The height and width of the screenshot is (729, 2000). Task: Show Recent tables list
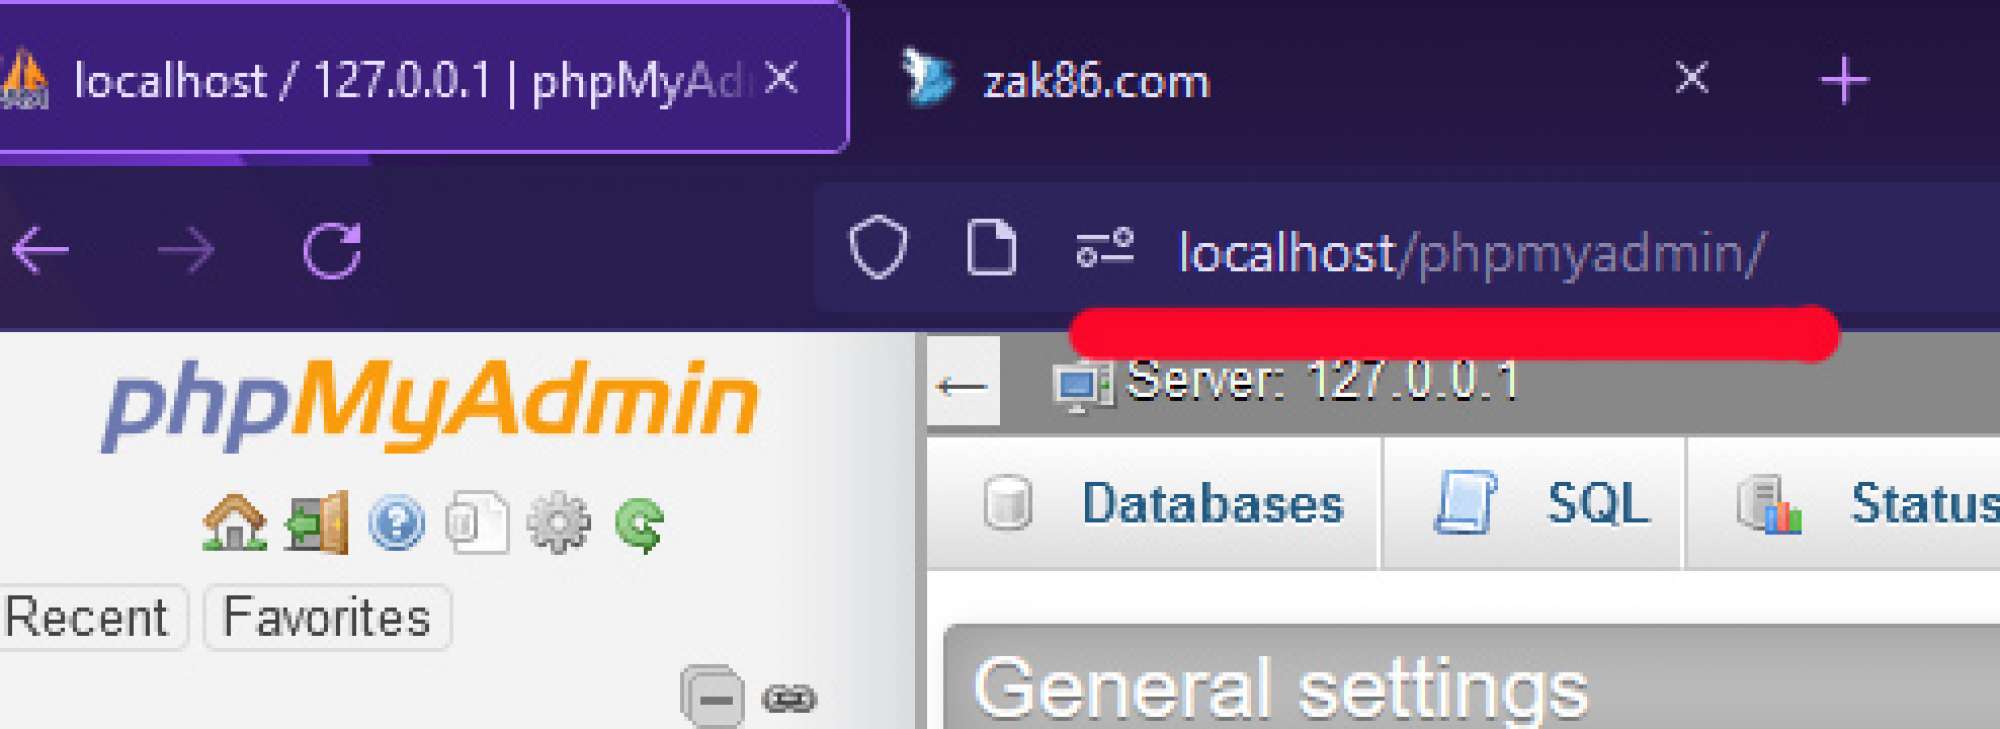[88, 616]
